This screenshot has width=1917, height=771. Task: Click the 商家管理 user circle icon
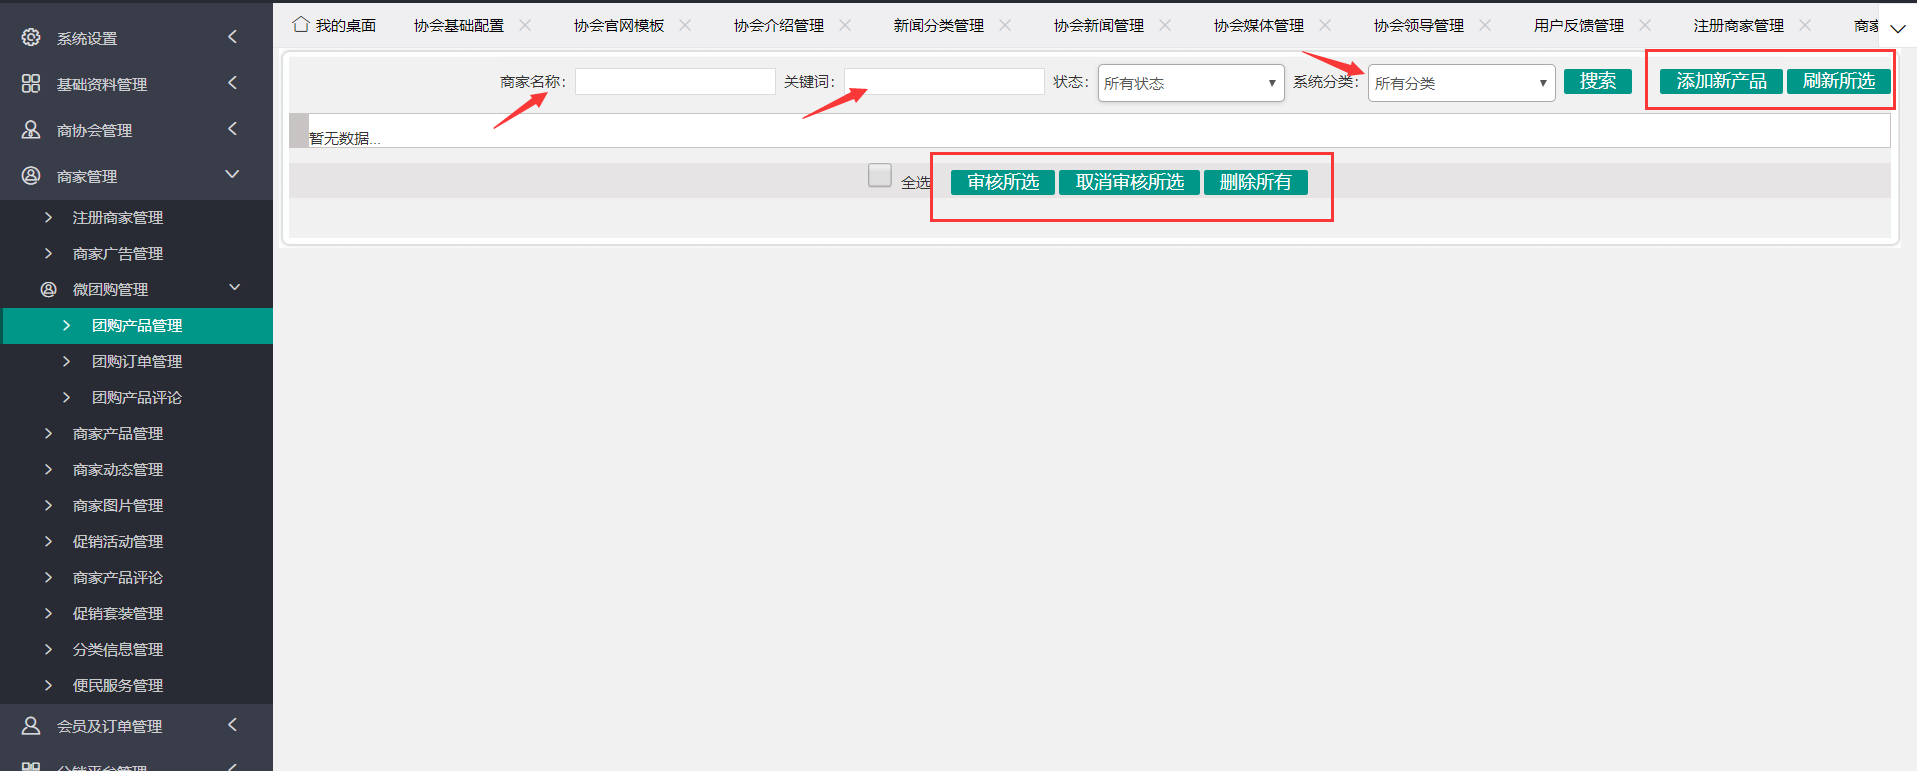[x=31, y=176]
